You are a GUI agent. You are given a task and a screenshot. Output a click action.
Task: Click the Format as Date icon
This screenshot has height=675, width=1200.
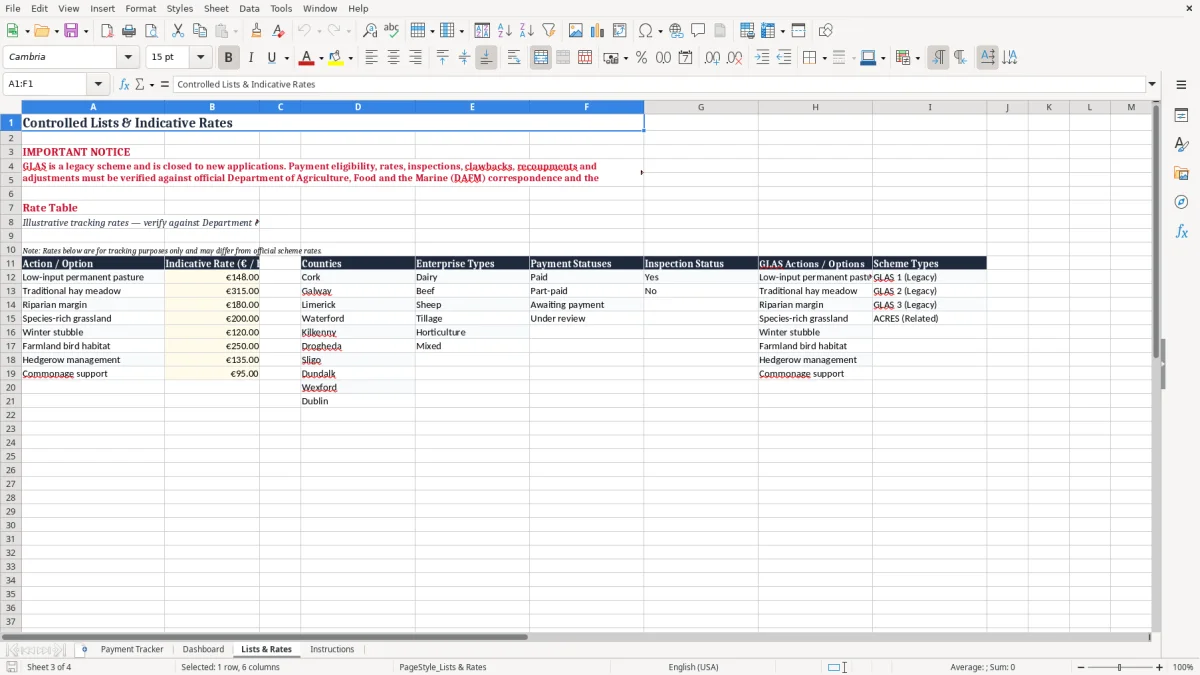685,58
